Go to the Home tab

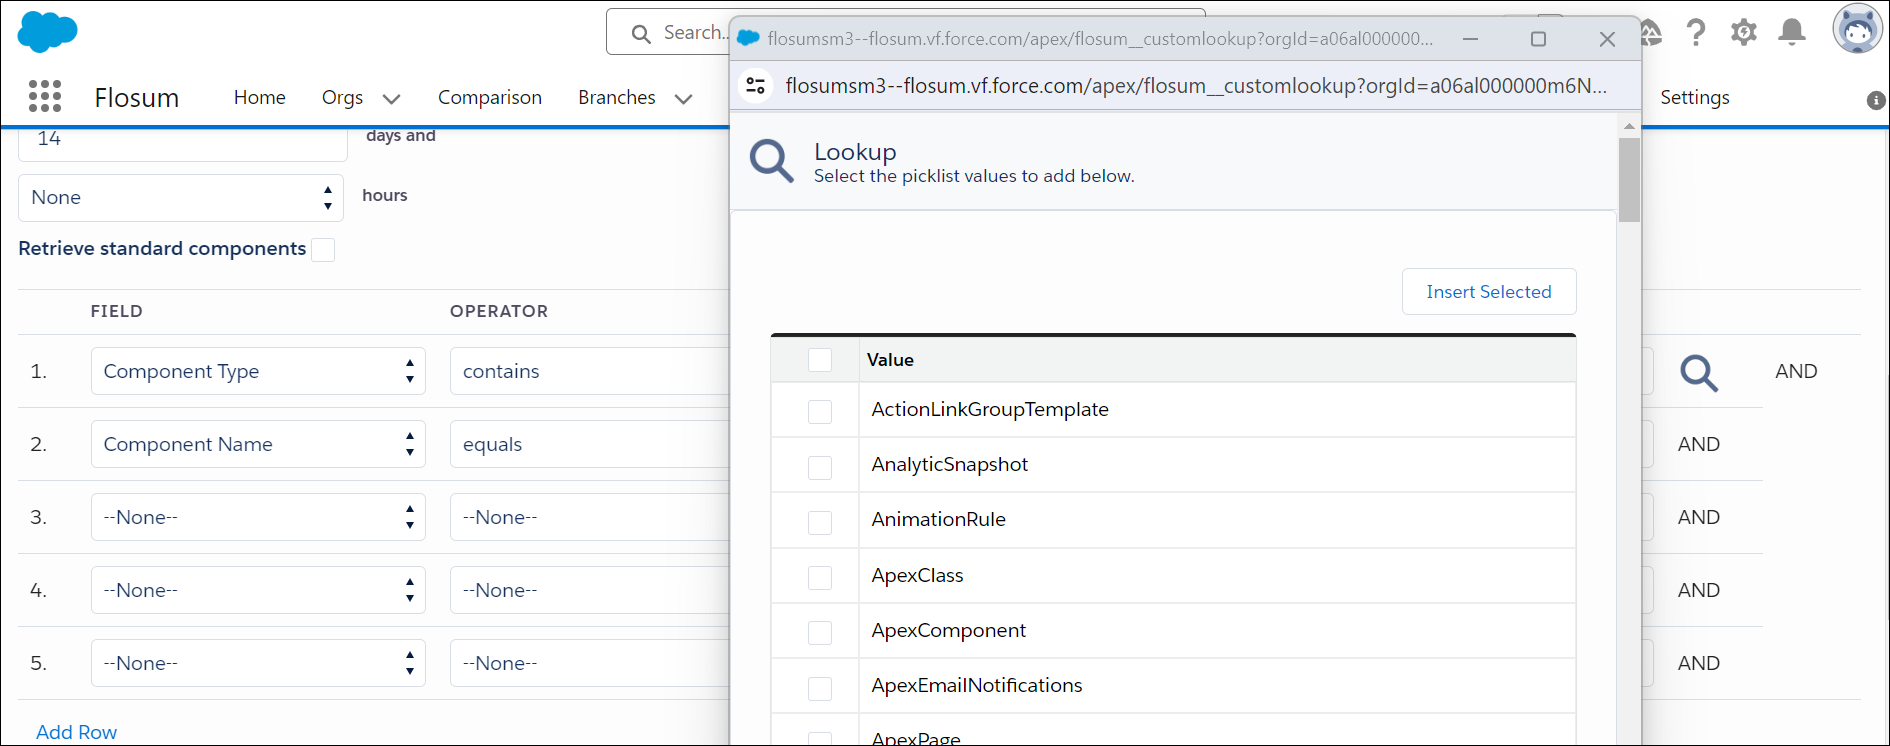point(260,97)
